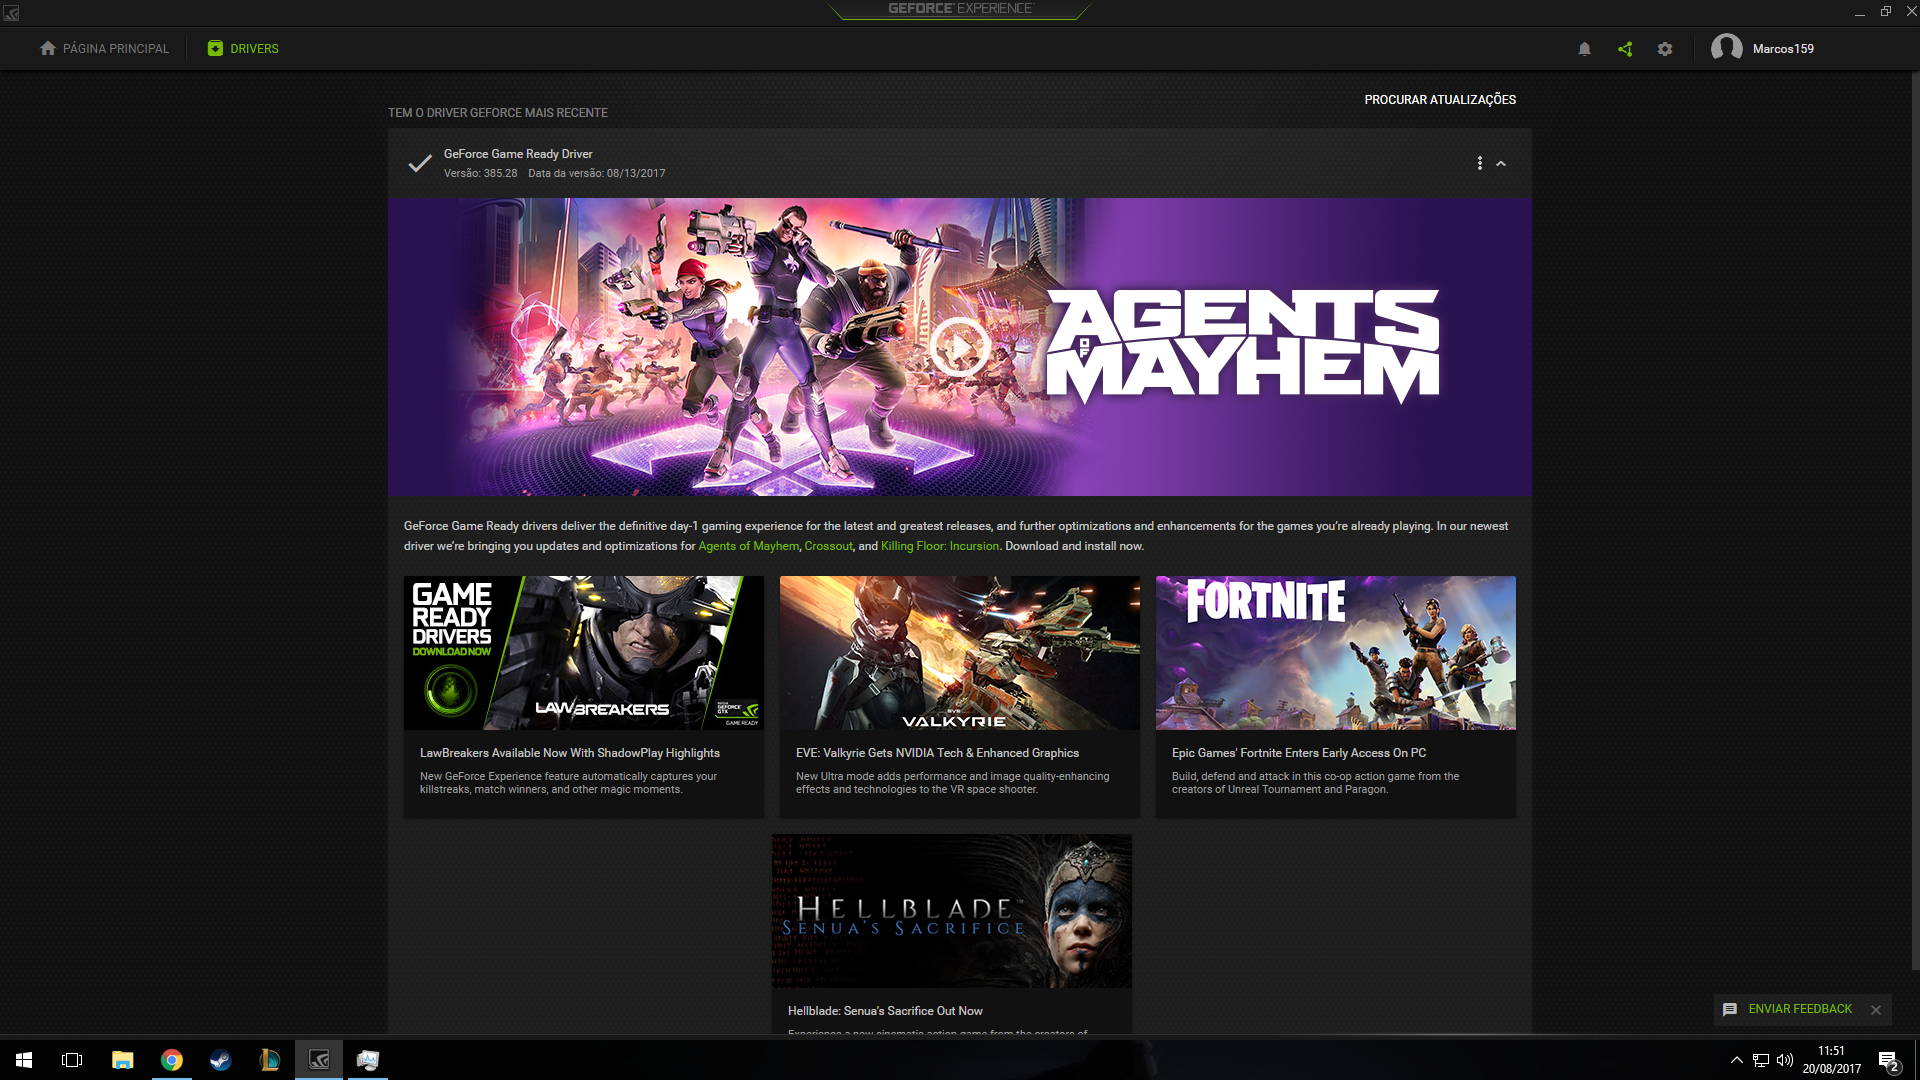Collapse the driver details chevron
Image resolution: width=1920 pixels, height=1080 pixels.
1501,163
